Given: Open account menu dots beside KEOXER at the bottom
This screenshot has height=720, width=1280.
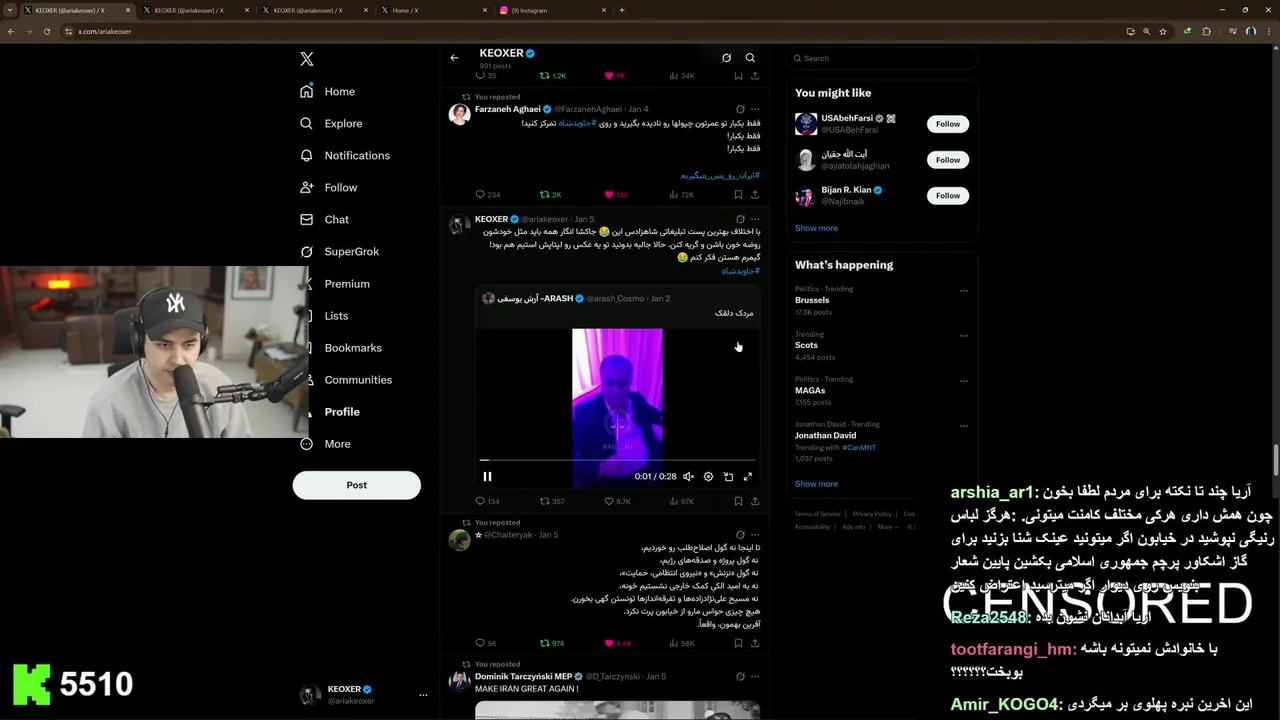Looking at the screenshot, I should [423, 694].
